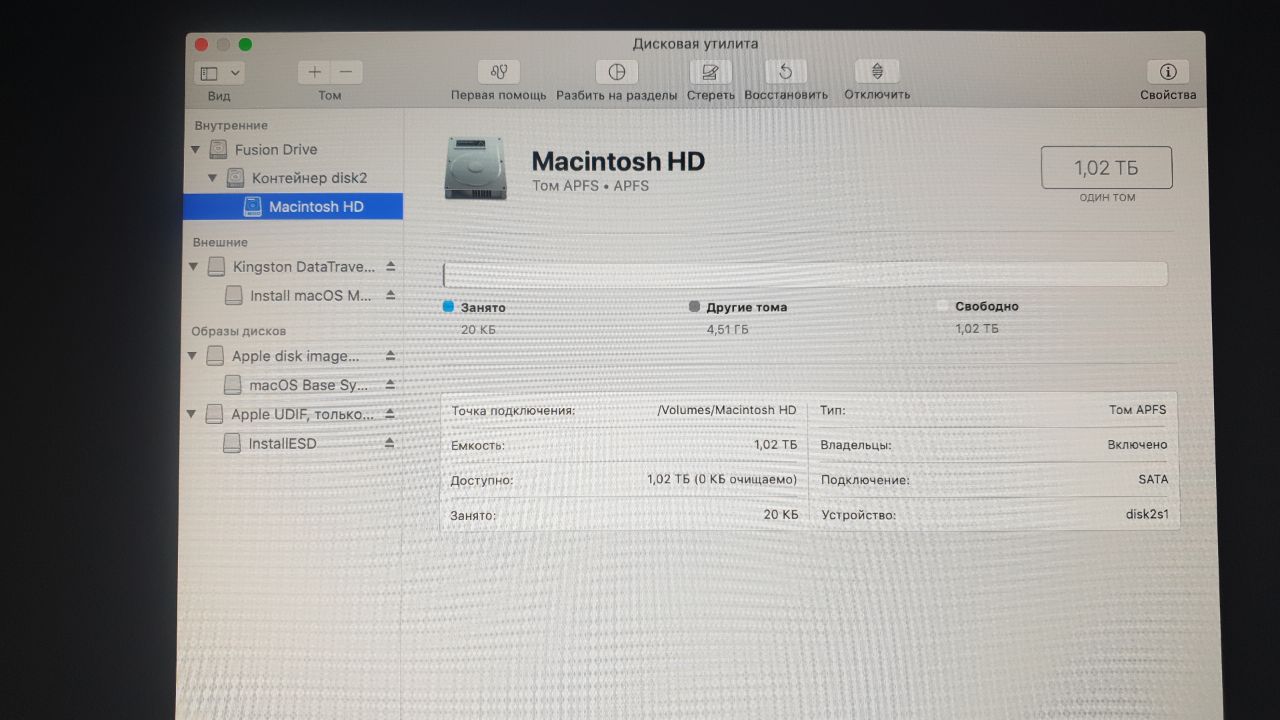This screenshot has height=720, width=1280.
Task: Remove a volume with the minus button
Action: point(347,72)
